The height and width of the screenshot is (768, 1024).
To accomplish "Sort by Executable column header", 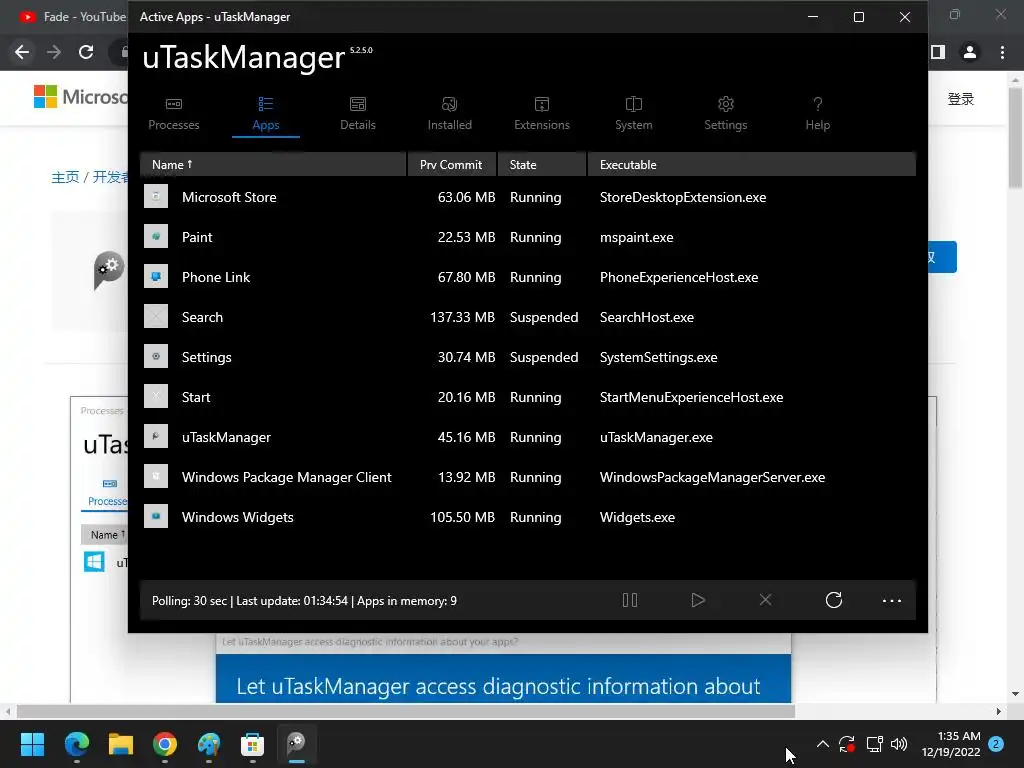I will [752, 165].
